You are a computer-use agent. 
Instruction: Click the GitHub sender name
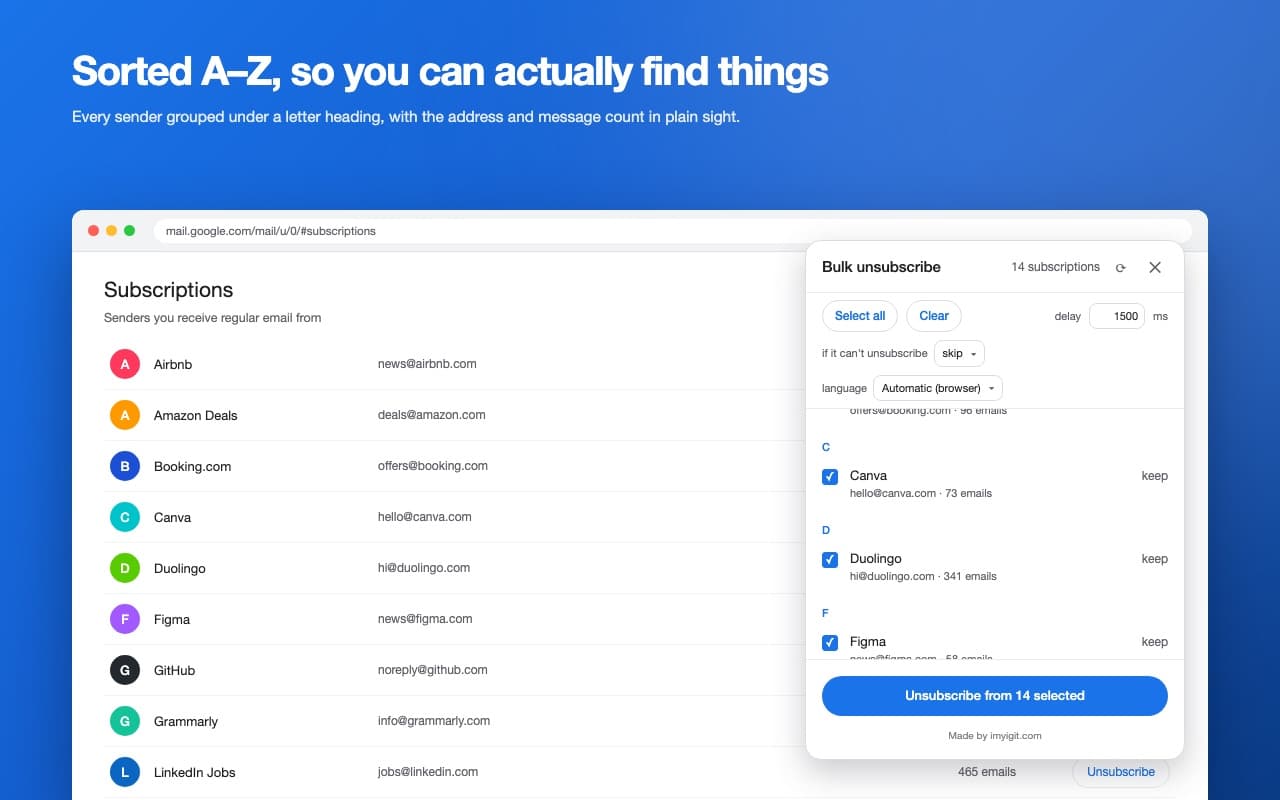[x=175, y=671]
